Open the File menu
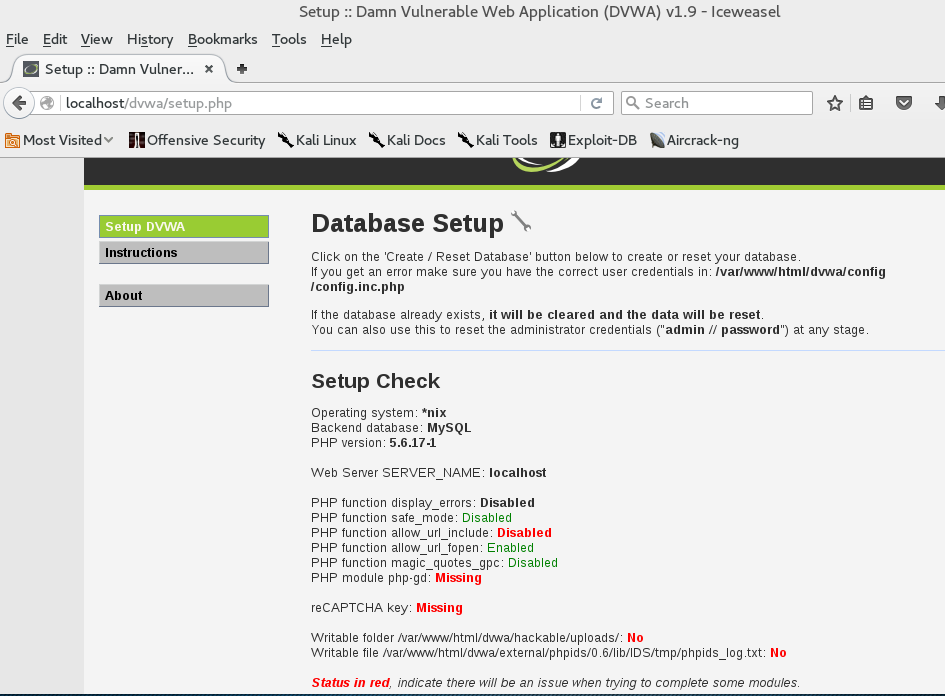 [17, 39]
